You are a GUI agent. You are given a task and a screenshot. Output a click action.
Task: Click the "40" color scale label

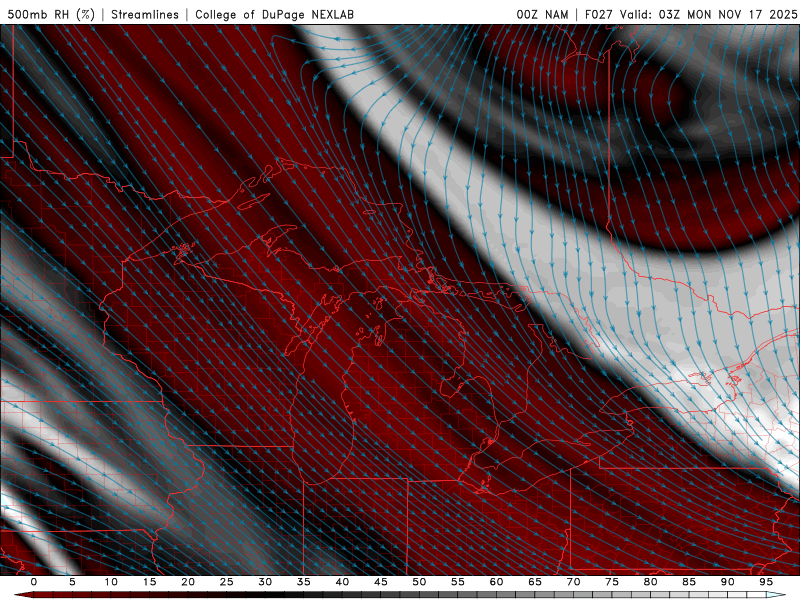point(342,582)
